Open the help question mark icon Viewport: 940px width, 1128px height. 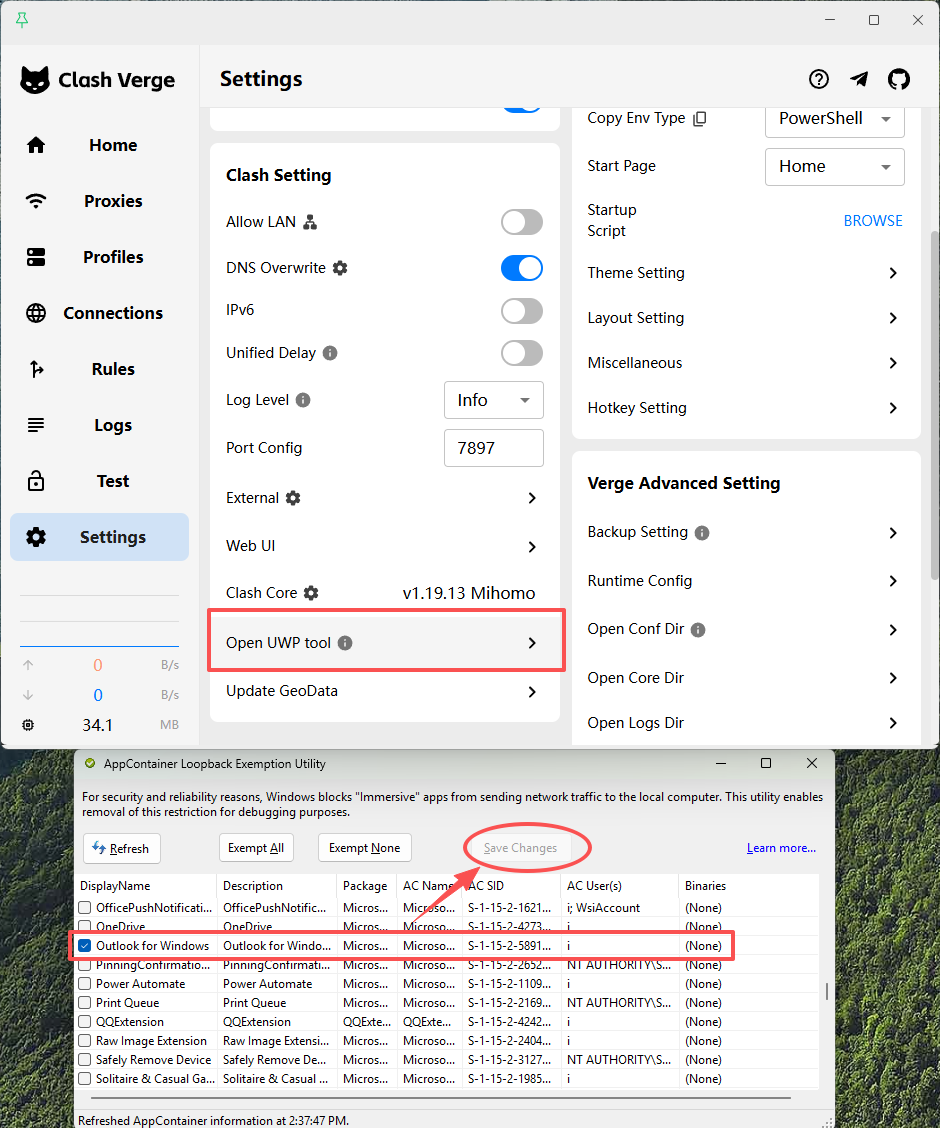[x=819, y=80]
